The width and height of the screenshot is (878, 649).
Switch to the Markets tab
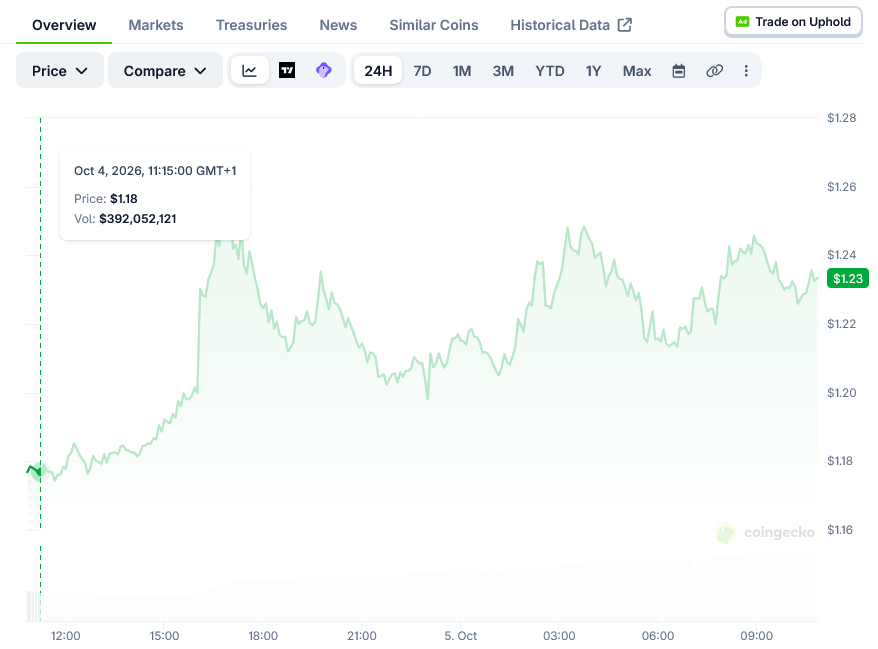point(156,25)
